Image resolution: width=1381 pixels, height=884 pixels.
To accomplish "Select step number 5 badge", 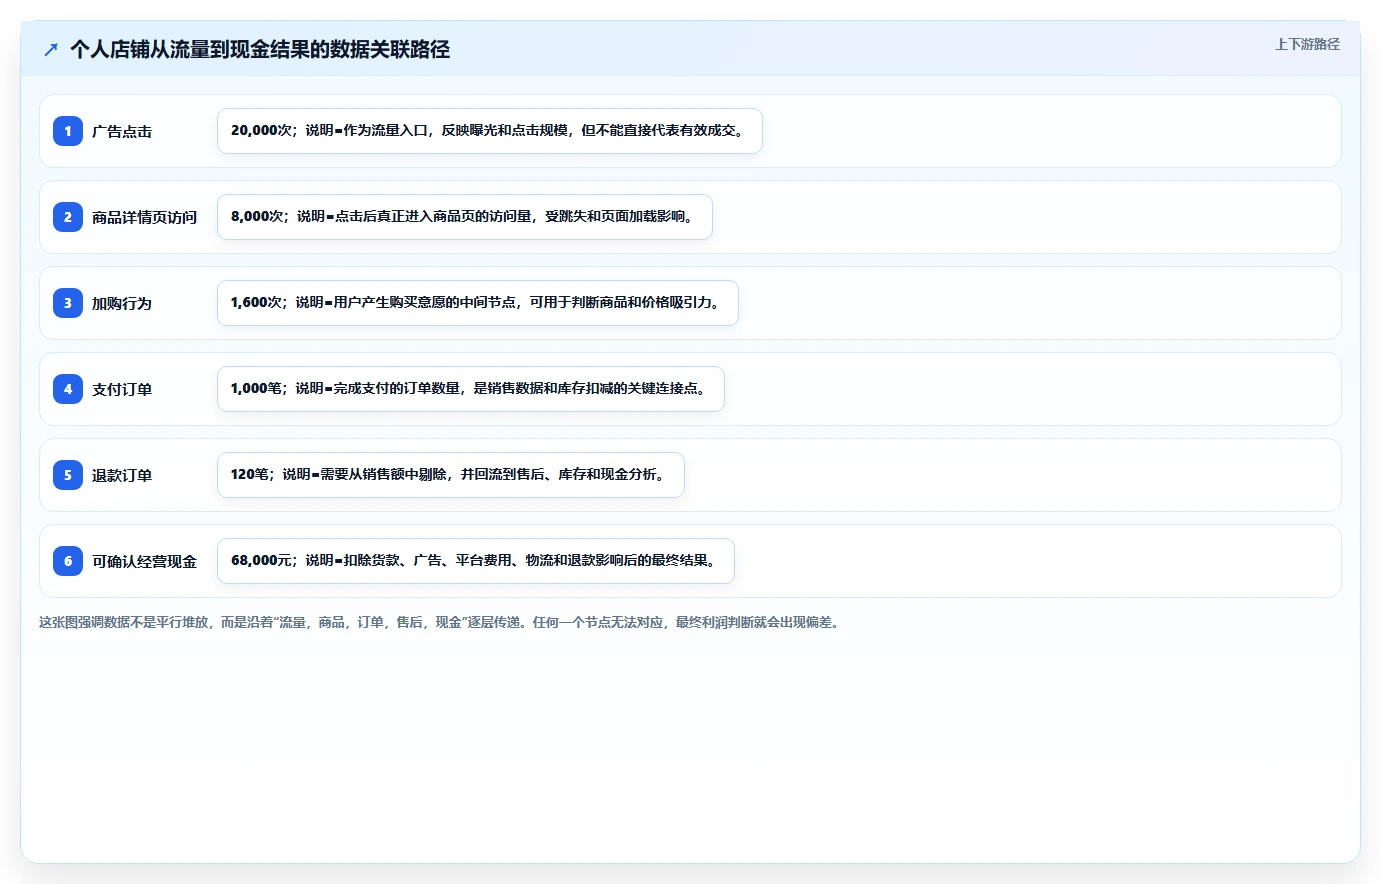I will point(68,475).
